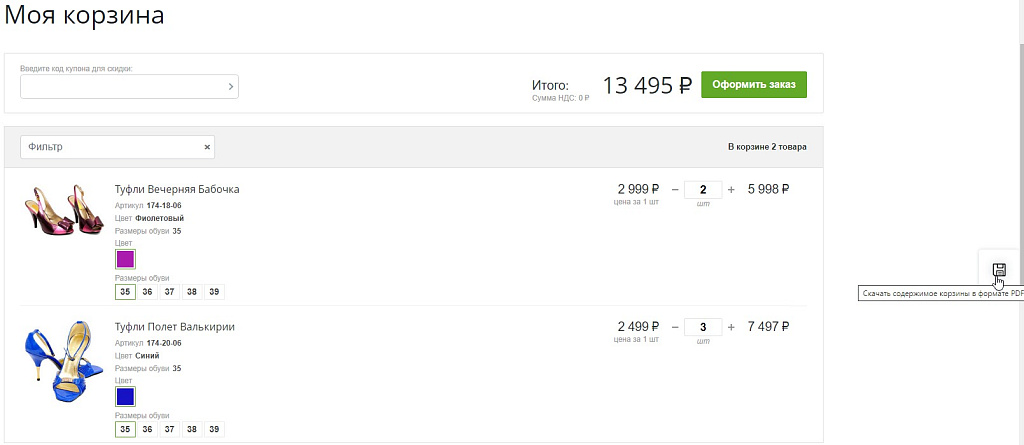Choose size 38 for the blue shoes
Image resolution: width=1024 pixels, height=445 pixels.
click(x=191, y=429)
